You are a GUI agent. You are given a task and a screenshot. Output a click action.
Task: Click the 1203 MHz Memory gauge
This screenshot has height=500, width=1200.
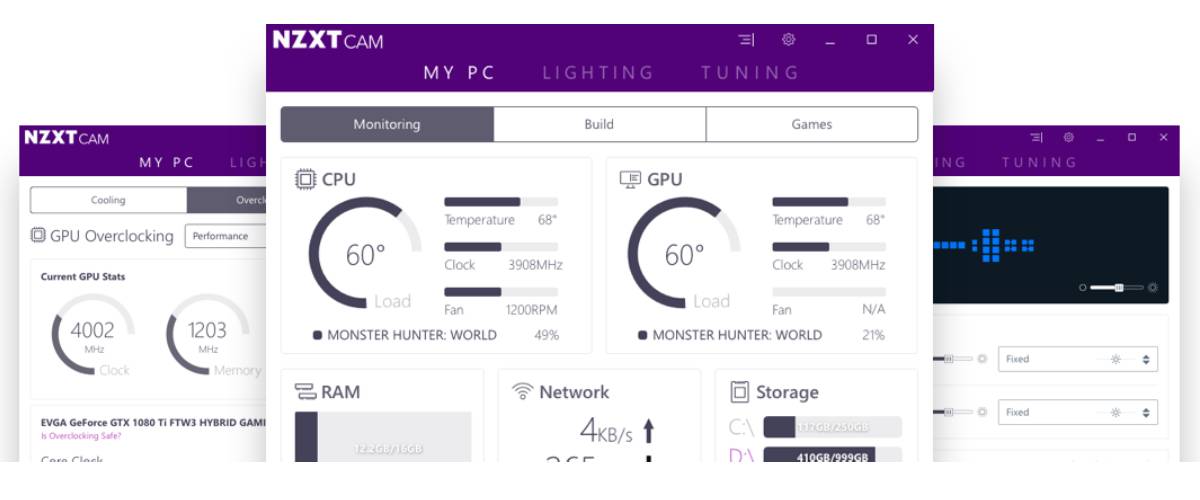[x=208, y=336]
